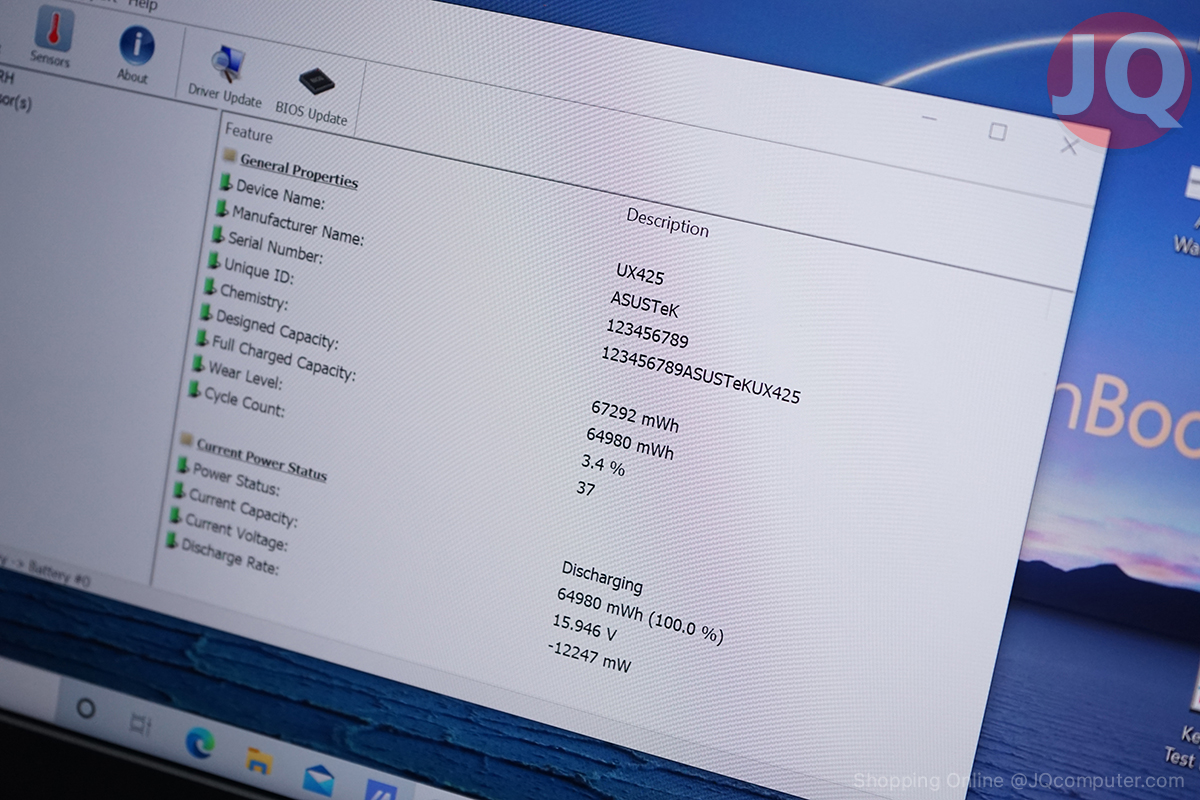
Task: Select the "Discharge Rate:" label
Action: [230, 558]
